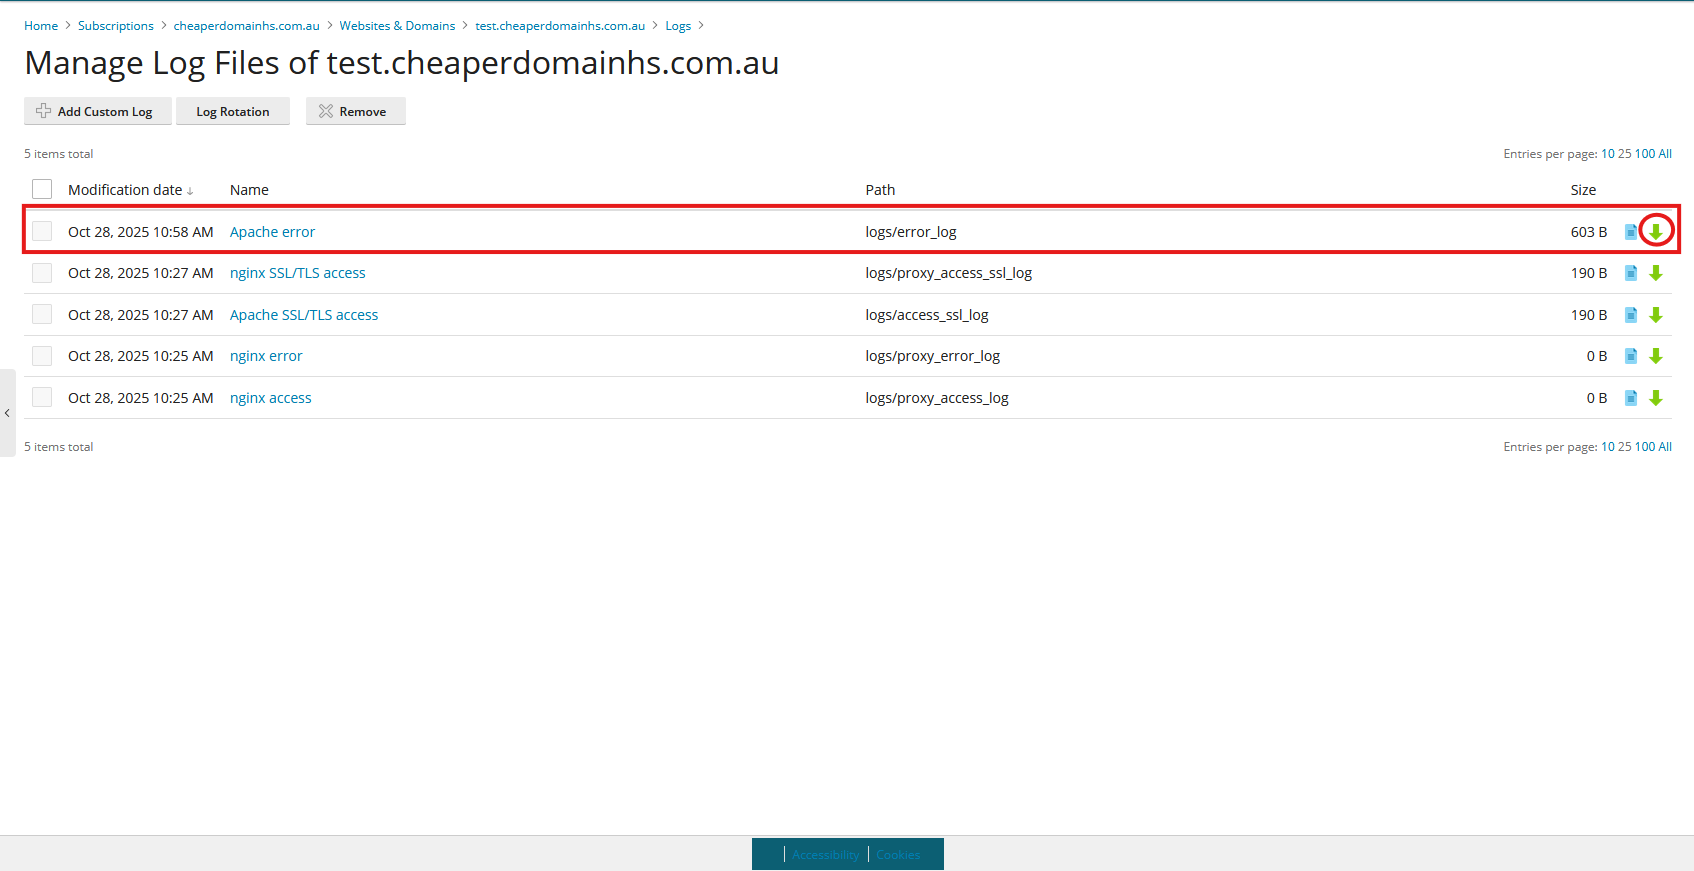
Task: Download the Apache SSL/TLS access log
Action: point(1656,315)
